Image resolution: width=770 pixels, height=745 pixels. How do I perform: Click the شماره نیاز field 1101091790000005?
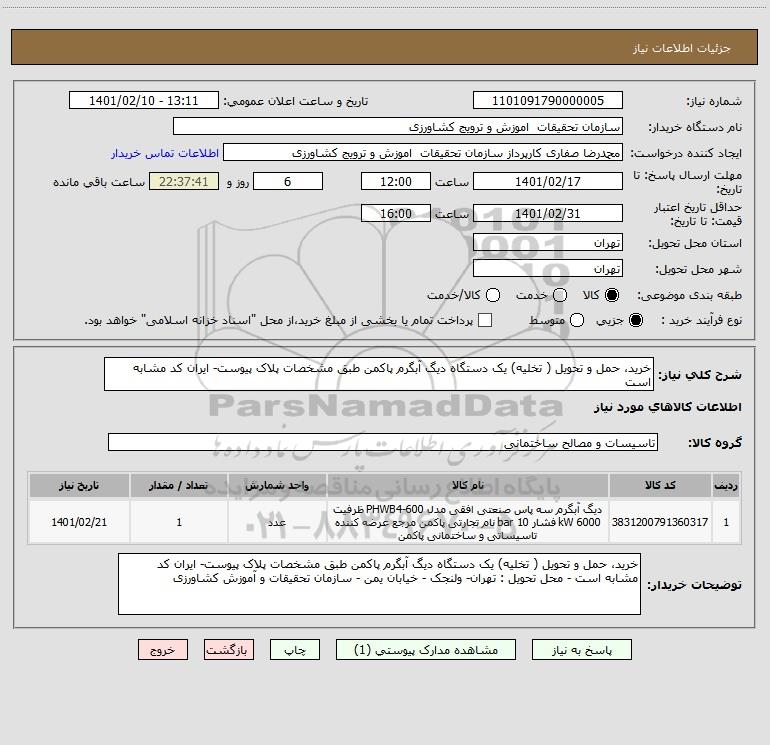548,101
